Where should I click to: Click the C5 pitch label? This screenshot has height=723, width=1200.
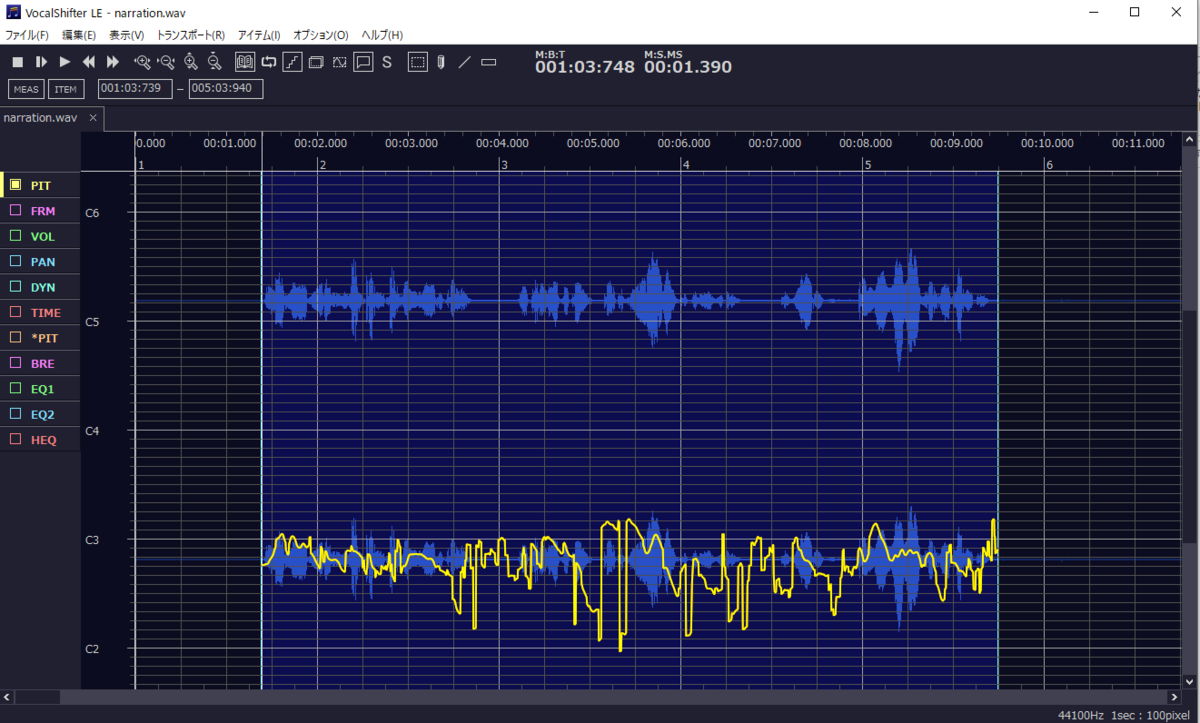point(92,322)
